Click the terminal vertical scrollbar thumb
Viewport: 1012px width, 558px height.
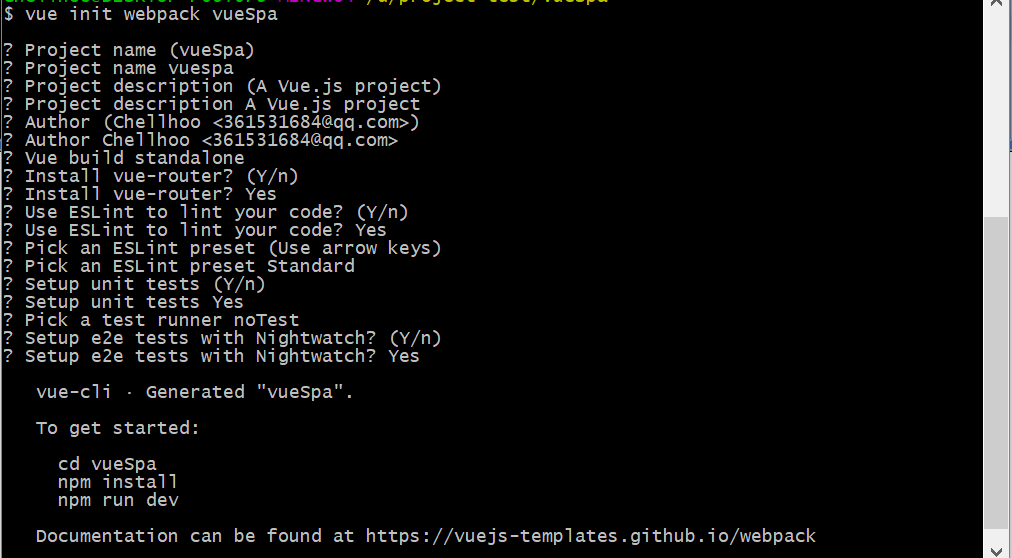(x=995, y=370)
